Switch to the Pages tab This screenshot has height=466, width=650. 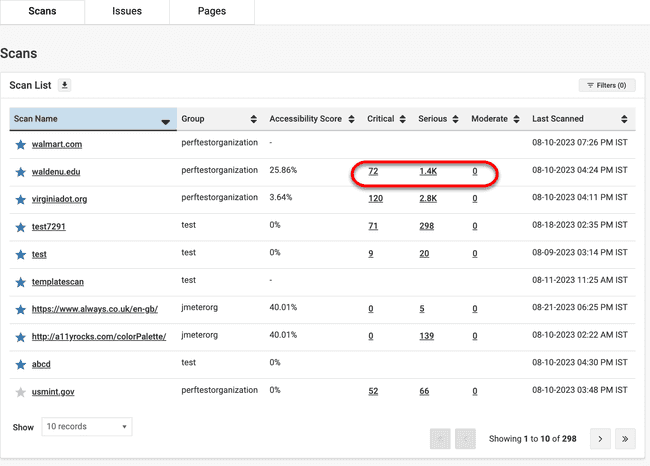click(211, 12)
